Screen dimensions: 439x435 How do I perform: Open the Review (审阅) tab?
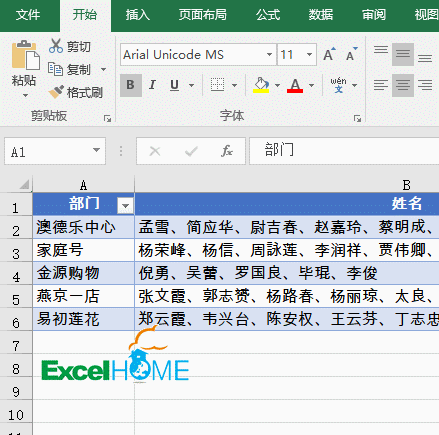pos(374,15)
